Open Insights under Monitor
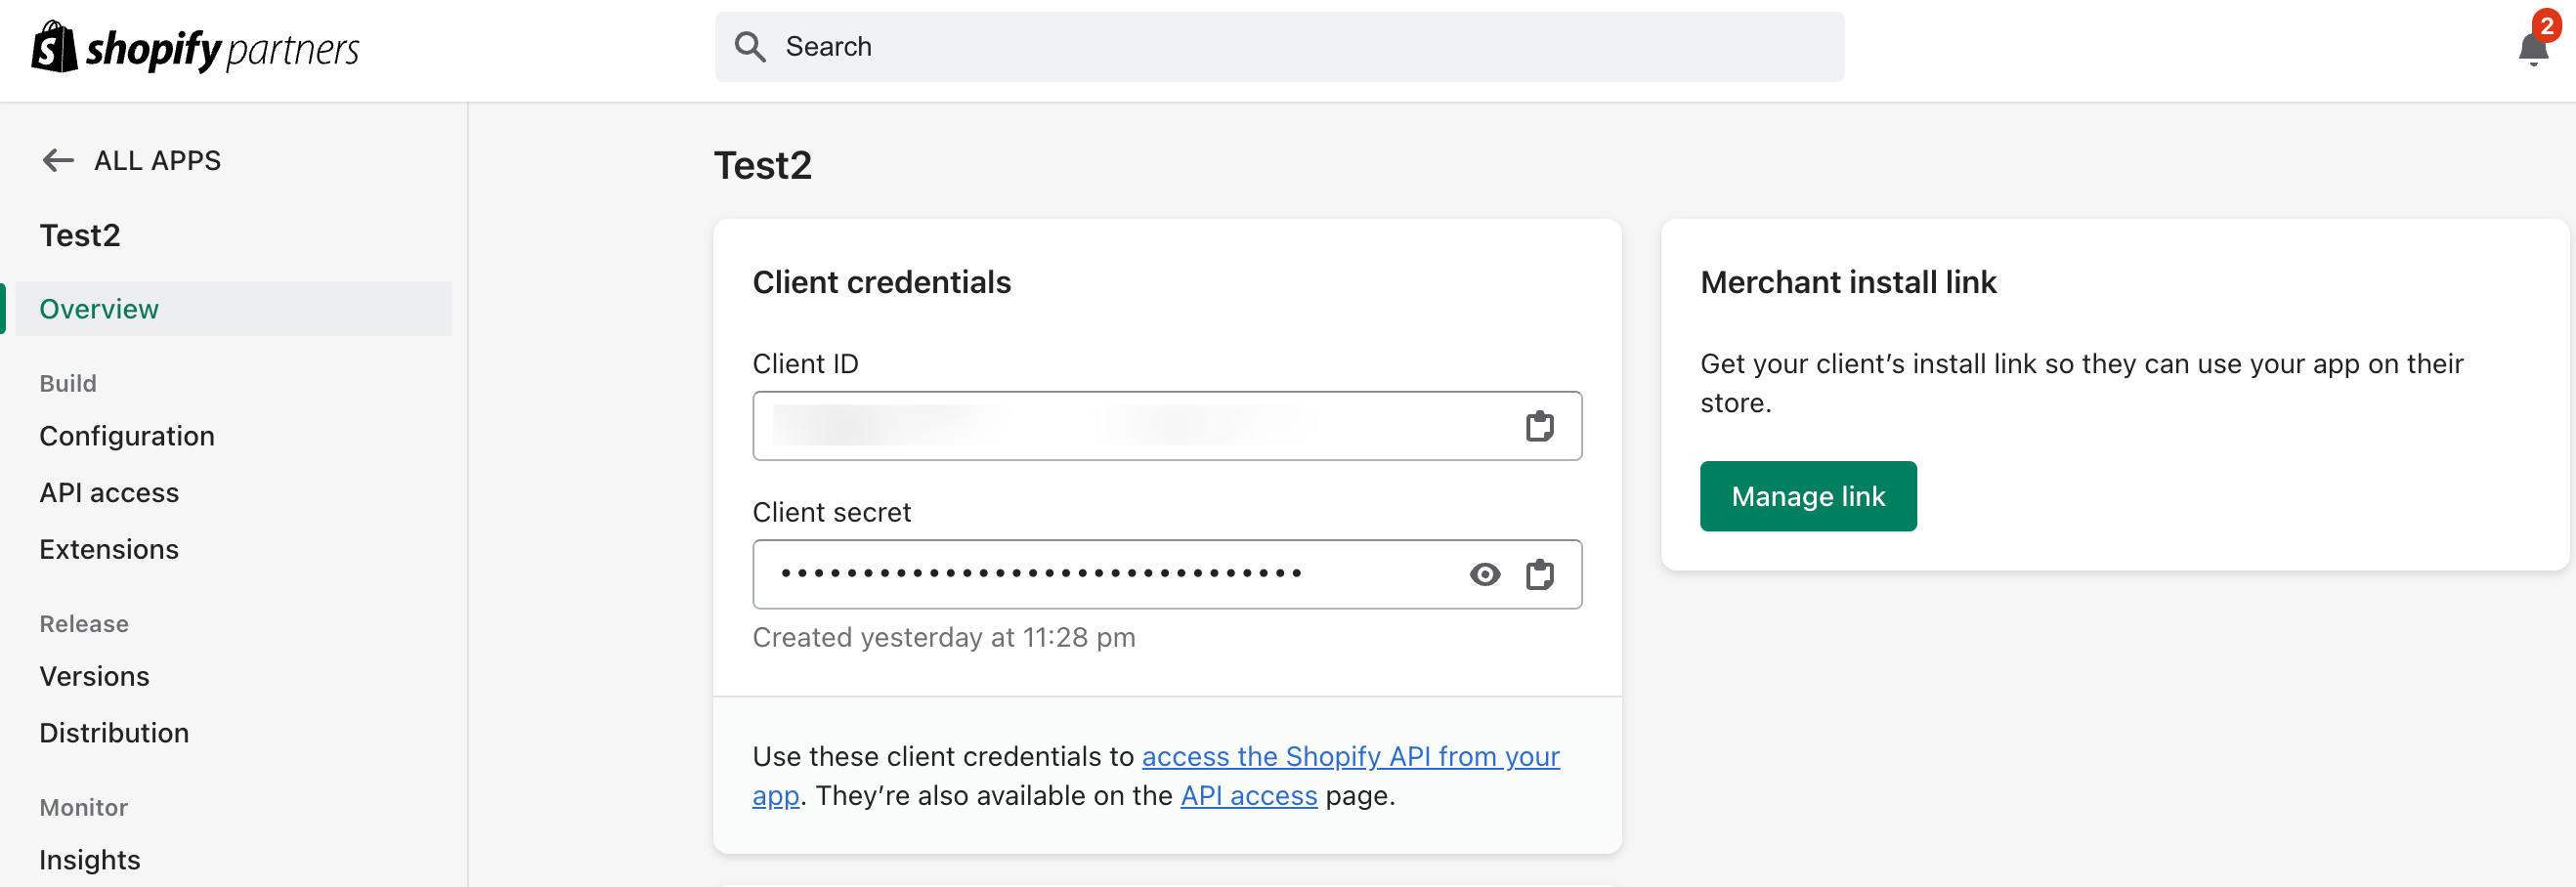 pyautogui.click(x=90, y=860)
